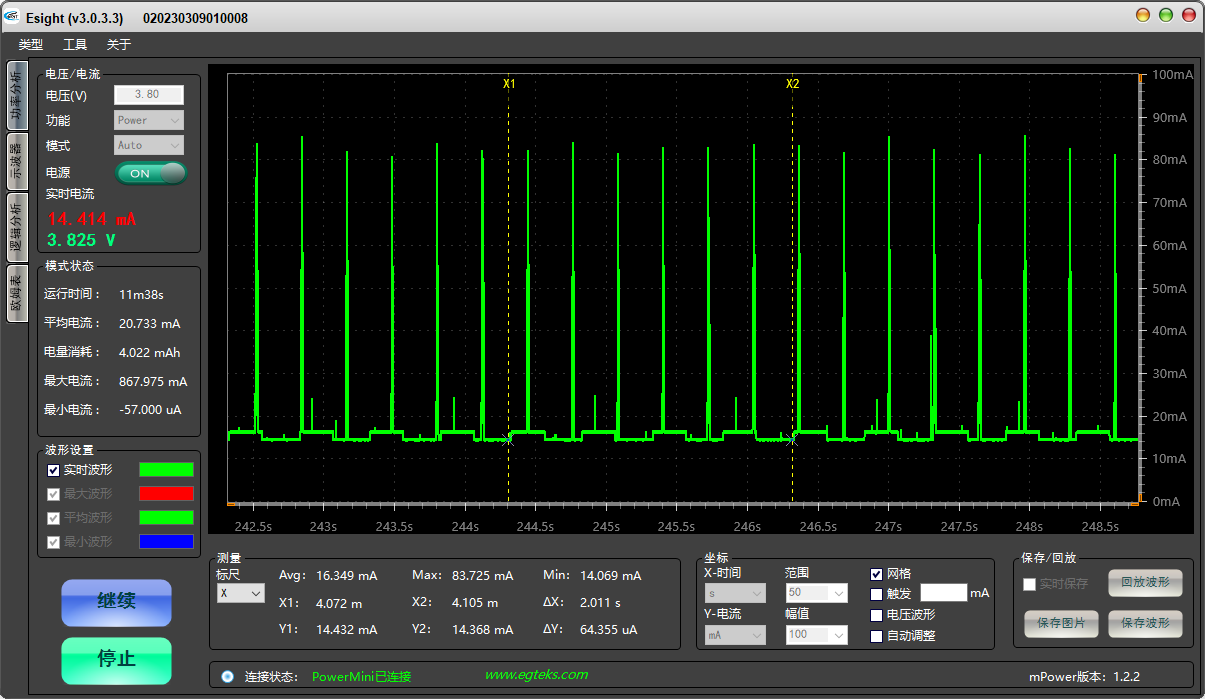The width and height of the screenshot is (1205, 699).
Task: Open the www.egteks.com link
Action: click(x=536, y=675)
